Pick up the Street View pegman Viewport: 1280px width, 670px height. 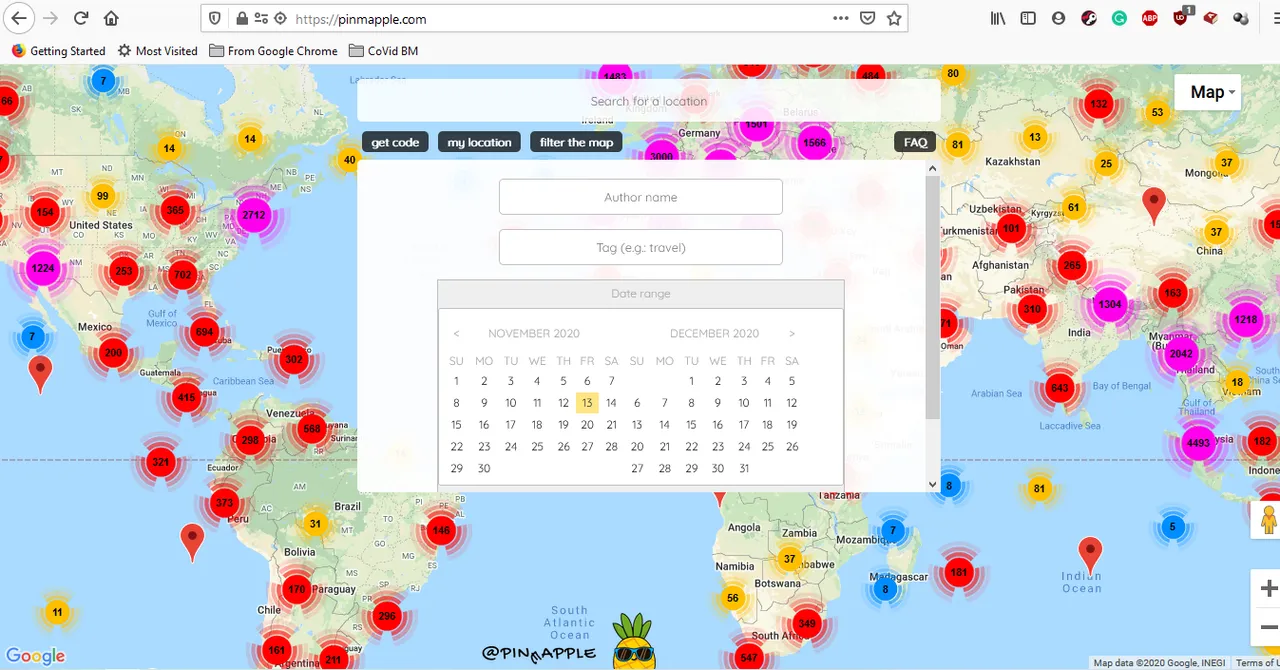tap(1268, 520)
